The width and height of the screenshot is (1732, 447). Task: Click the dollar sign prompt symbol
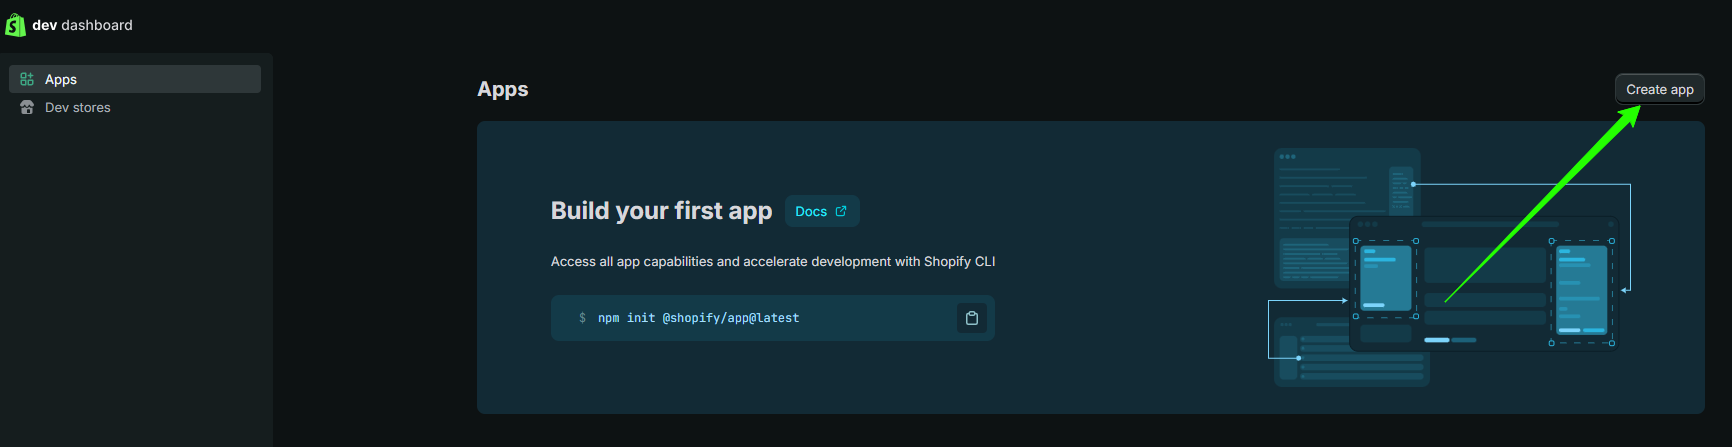[582, 318]
